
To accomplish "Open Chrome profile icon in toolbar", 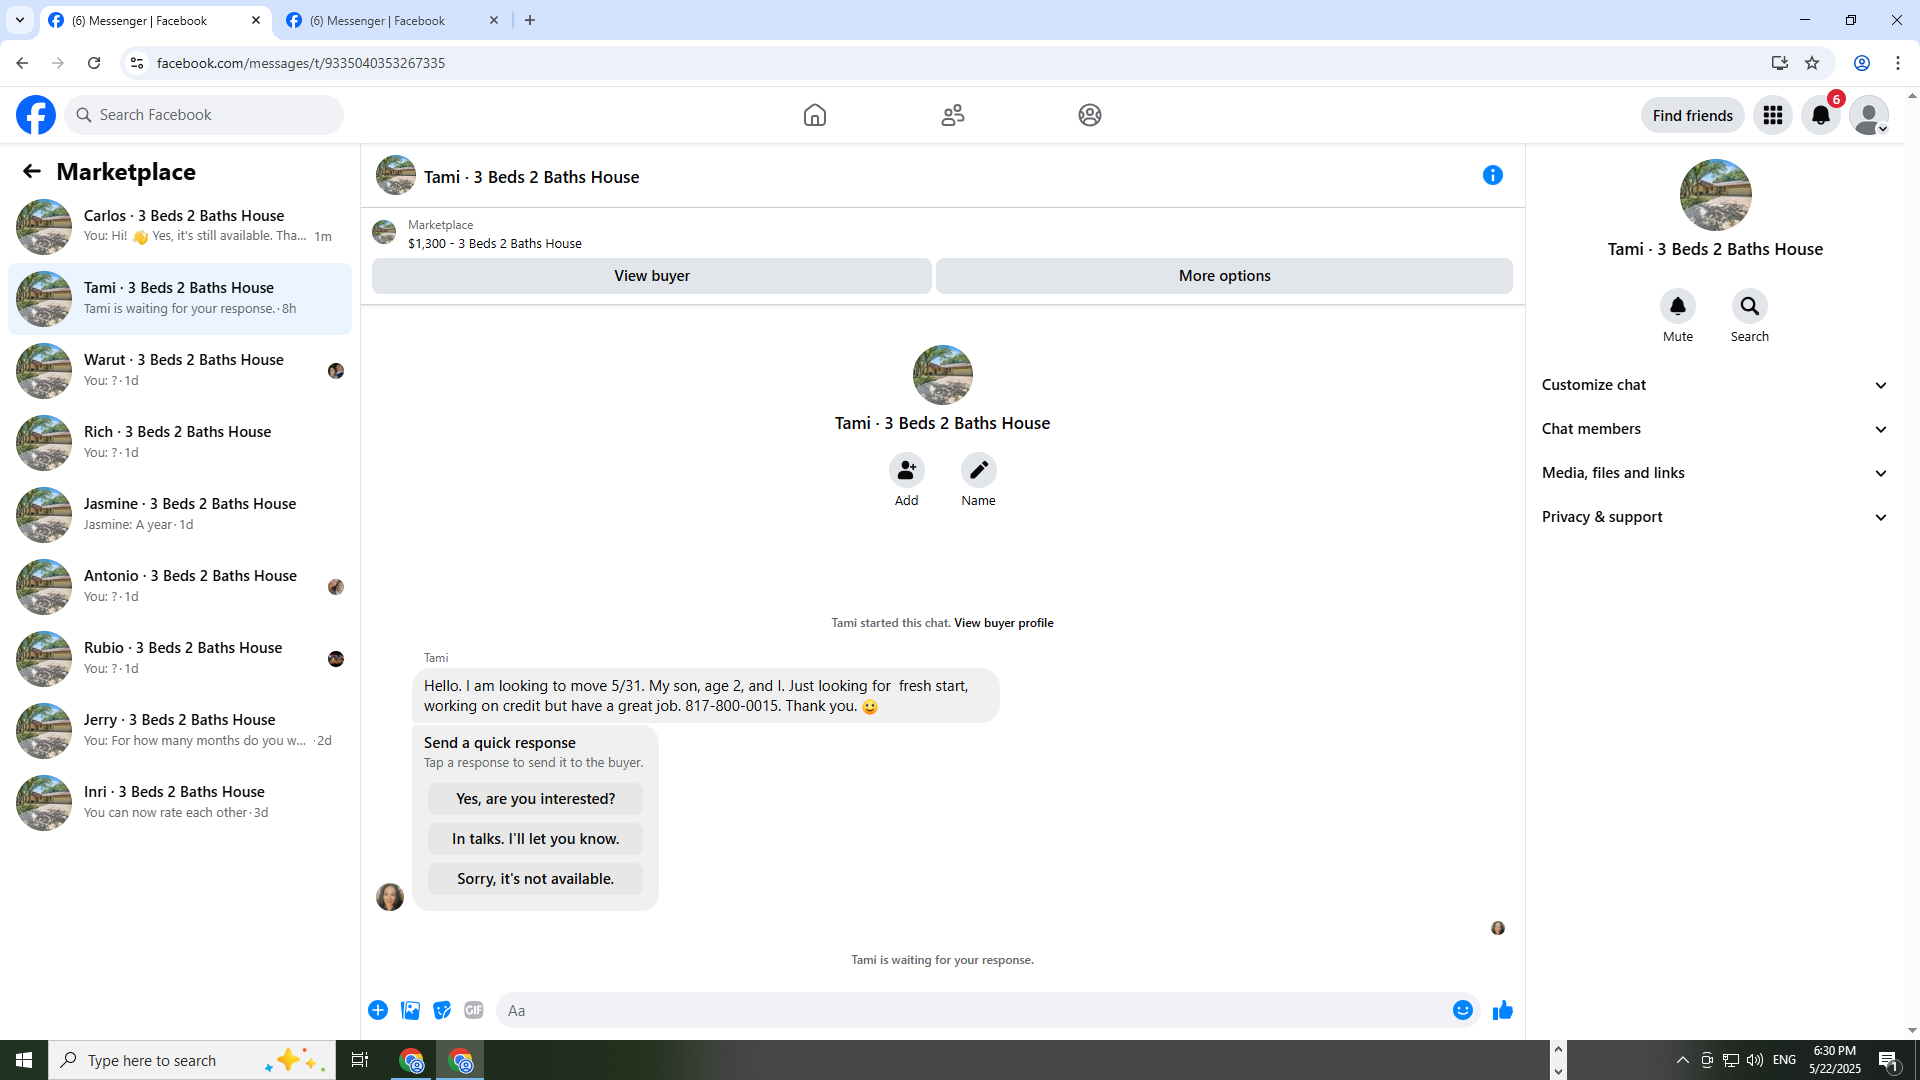I will pyautogui.click(x=1862, y=63).
